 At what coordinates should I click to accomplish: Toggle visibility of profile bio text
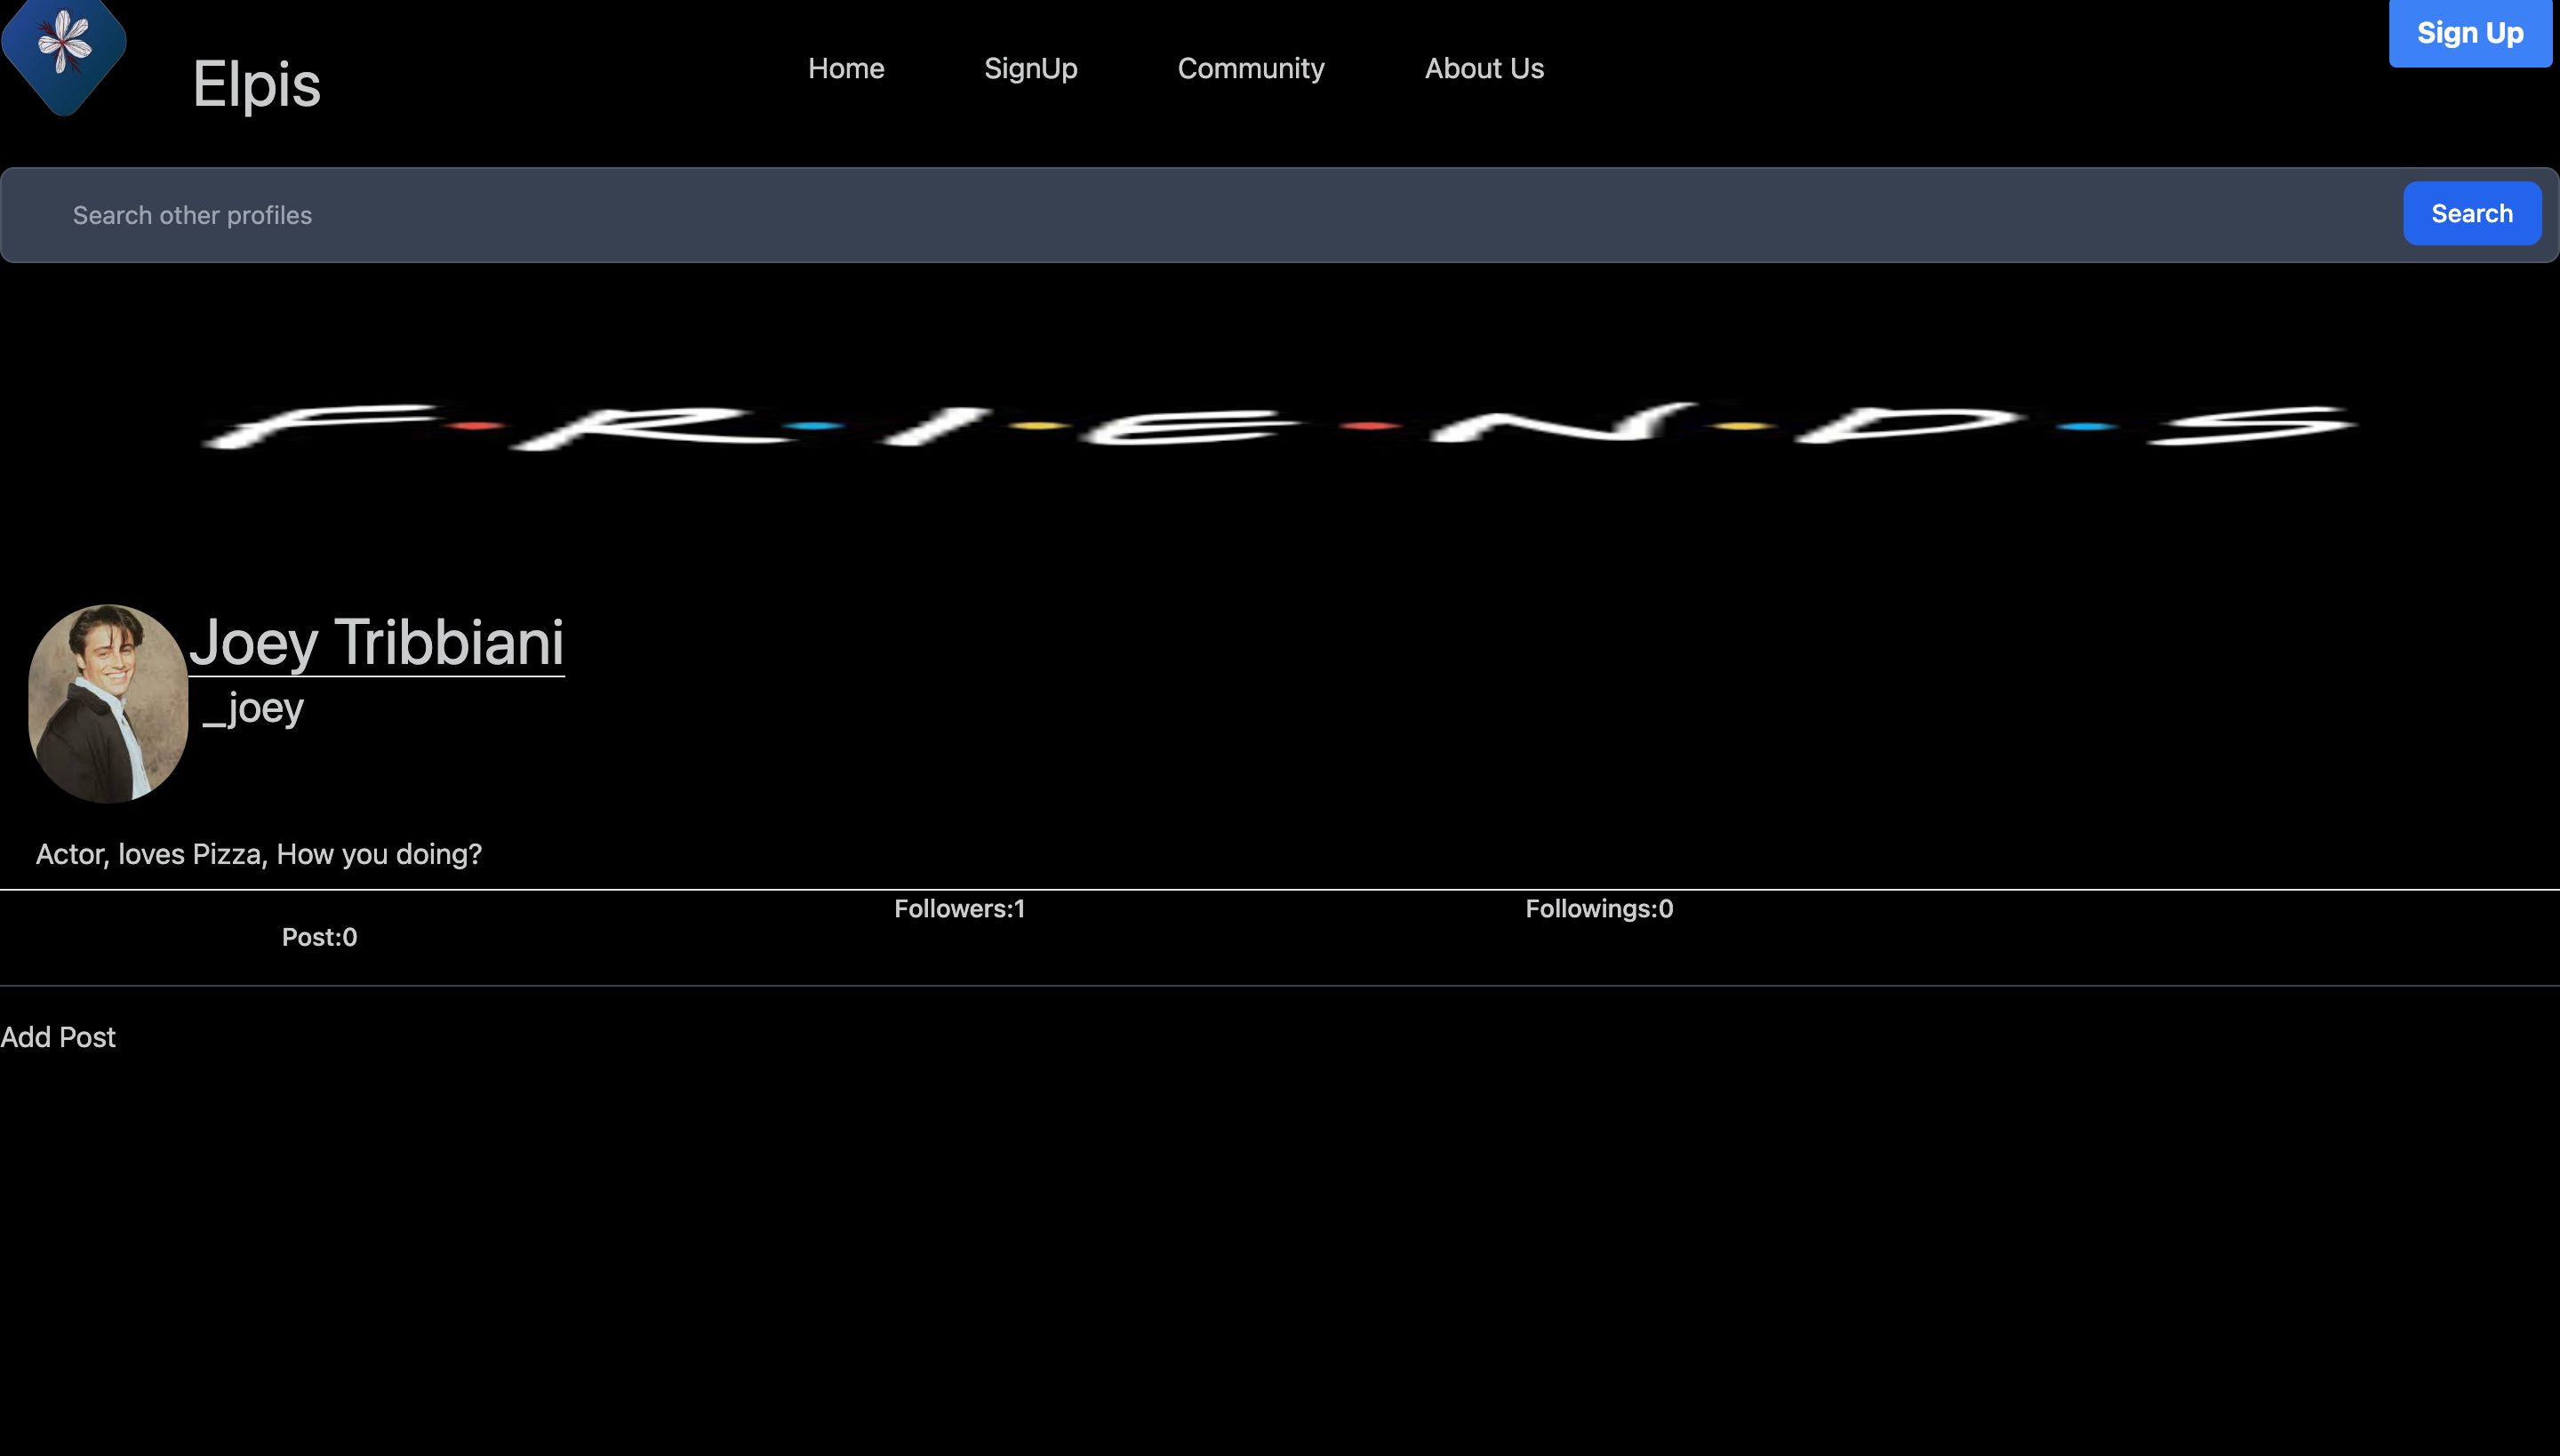[x=259, y=852]
